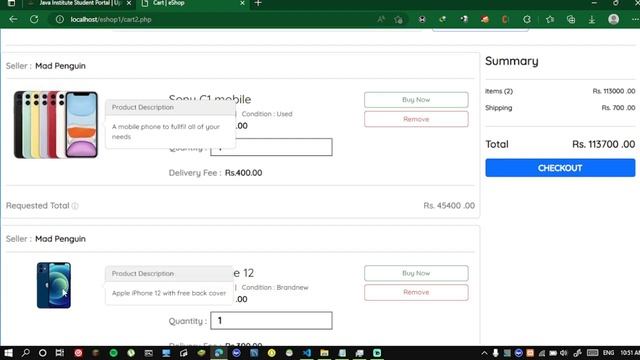This screenshot has width=640, height=360.
Task: Open browser Downloads
Action: pyautogui.click(x=592, y=19)
